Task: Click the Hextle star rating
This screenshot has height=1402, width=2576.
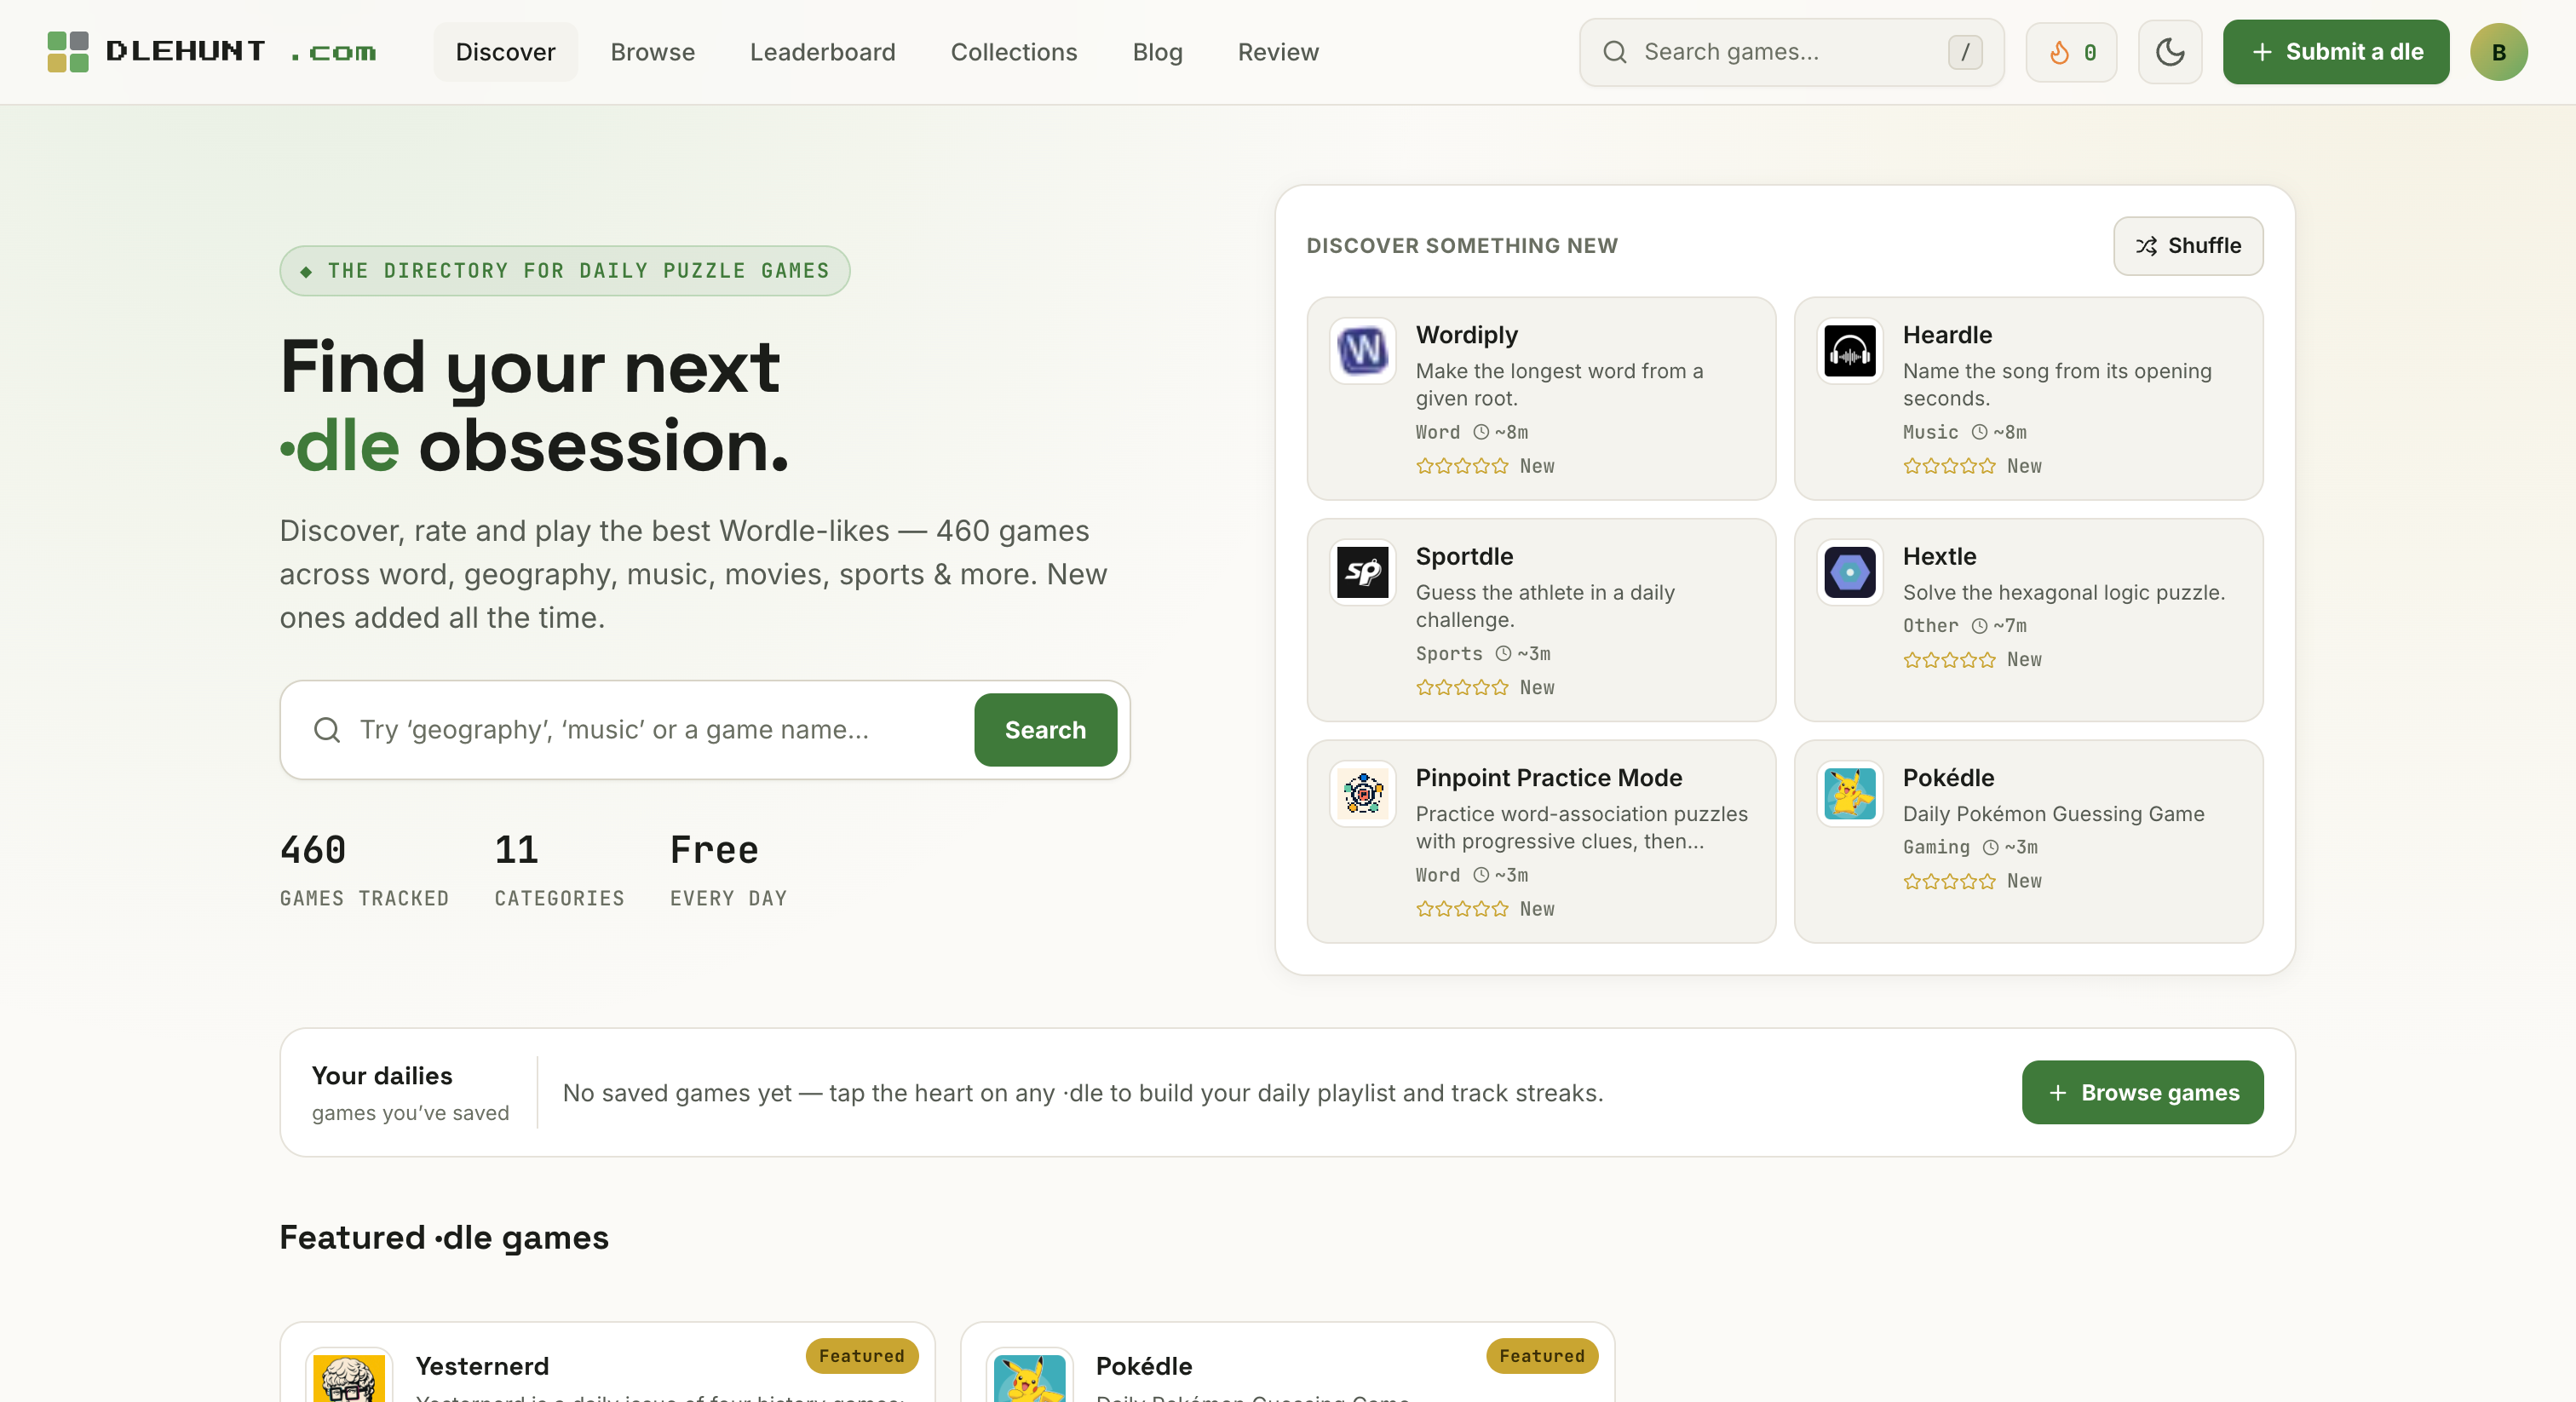Action: pyautogui.click(x=1949, y=660)
